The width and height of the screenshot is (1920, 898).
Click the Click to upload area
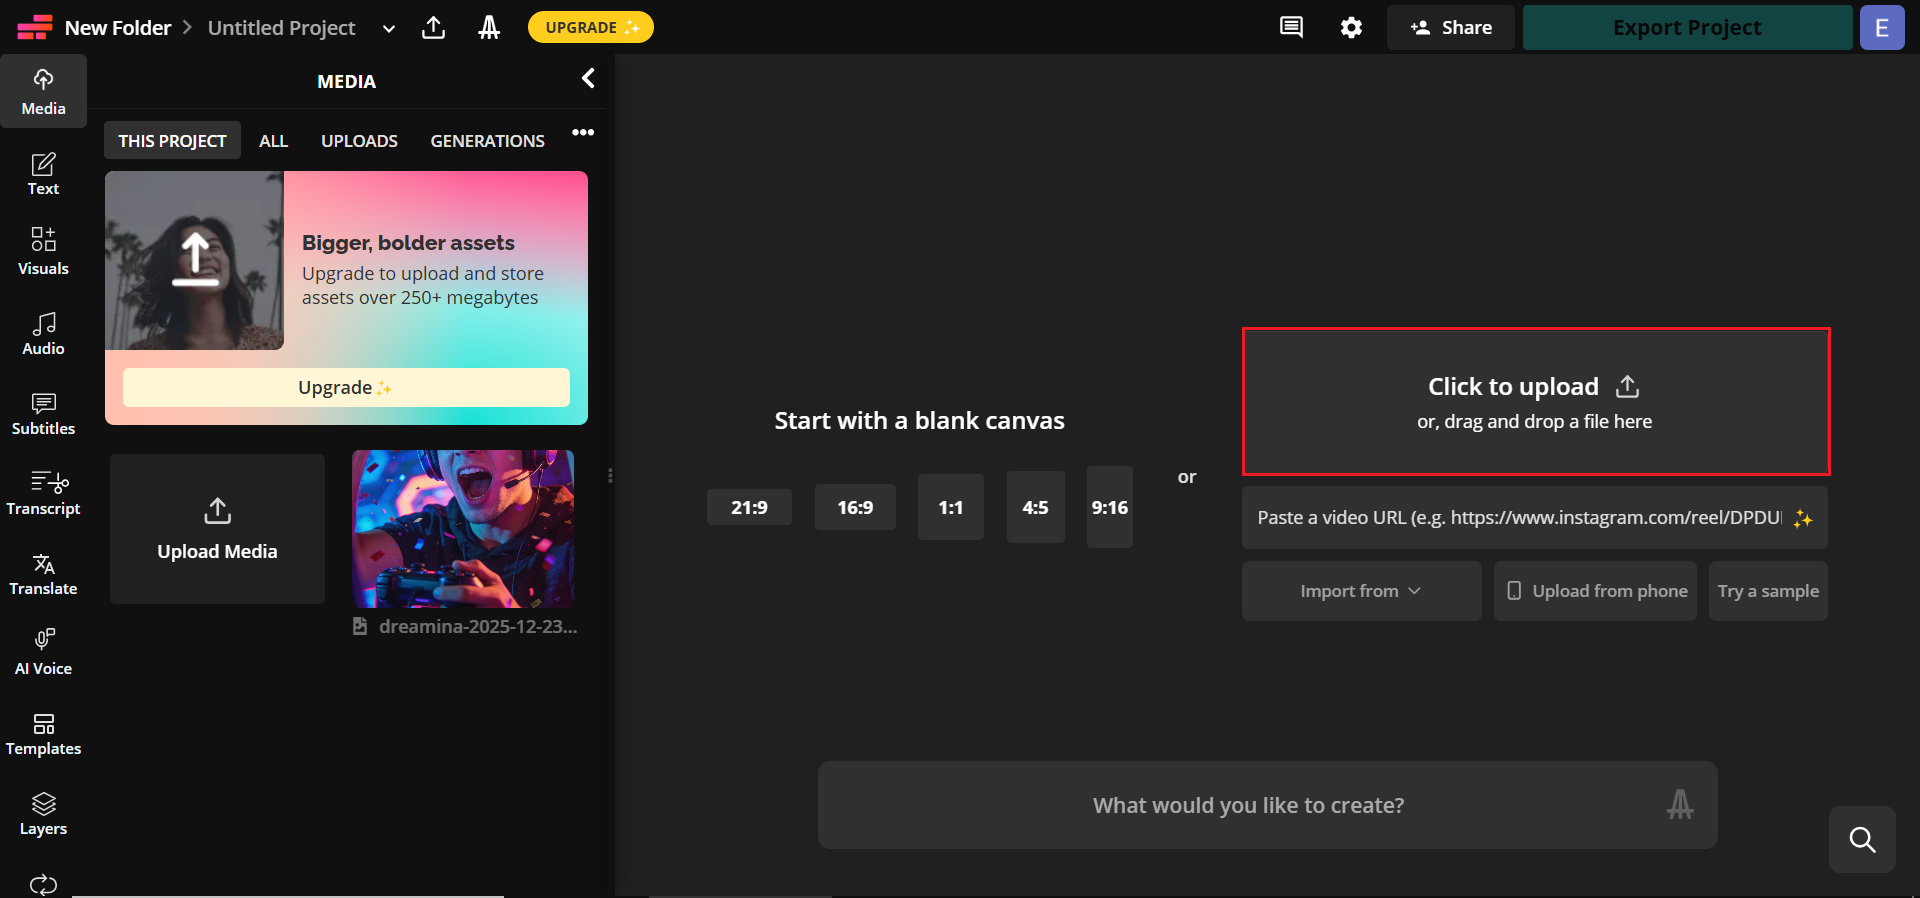point(1536,401)
